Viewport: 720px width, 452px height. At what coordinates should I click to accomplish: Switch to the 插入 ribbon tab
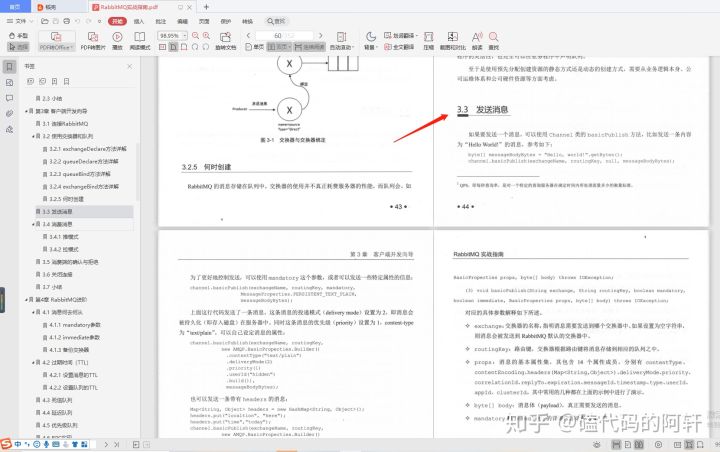[x=139, y=21]
